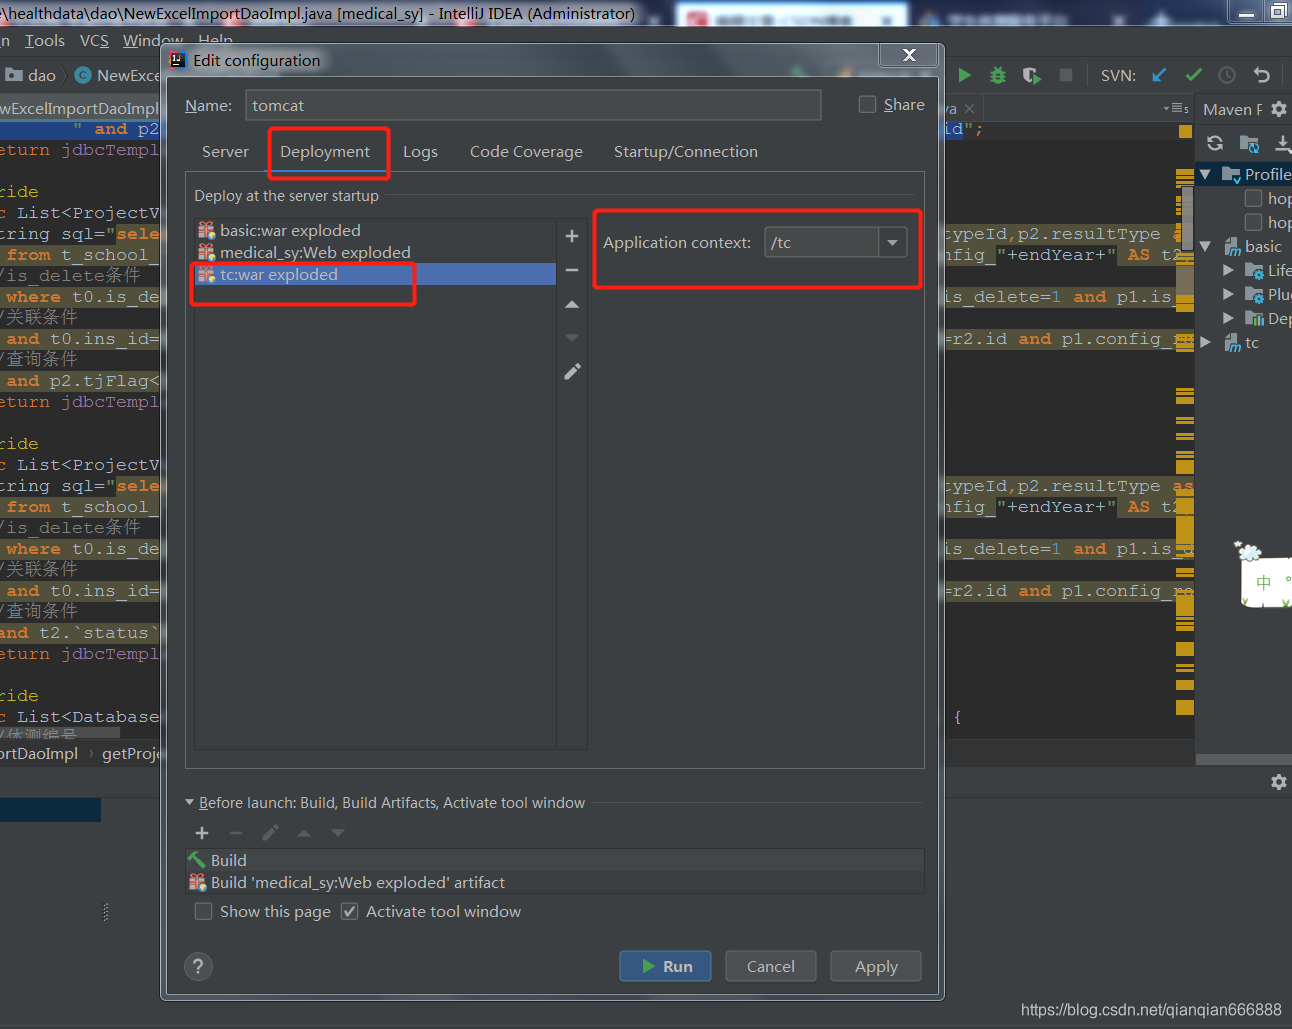Viewport: 1292px width, 1029px height.
Task: Add a Before launch task with the plus icon
Action: (202, 833)
